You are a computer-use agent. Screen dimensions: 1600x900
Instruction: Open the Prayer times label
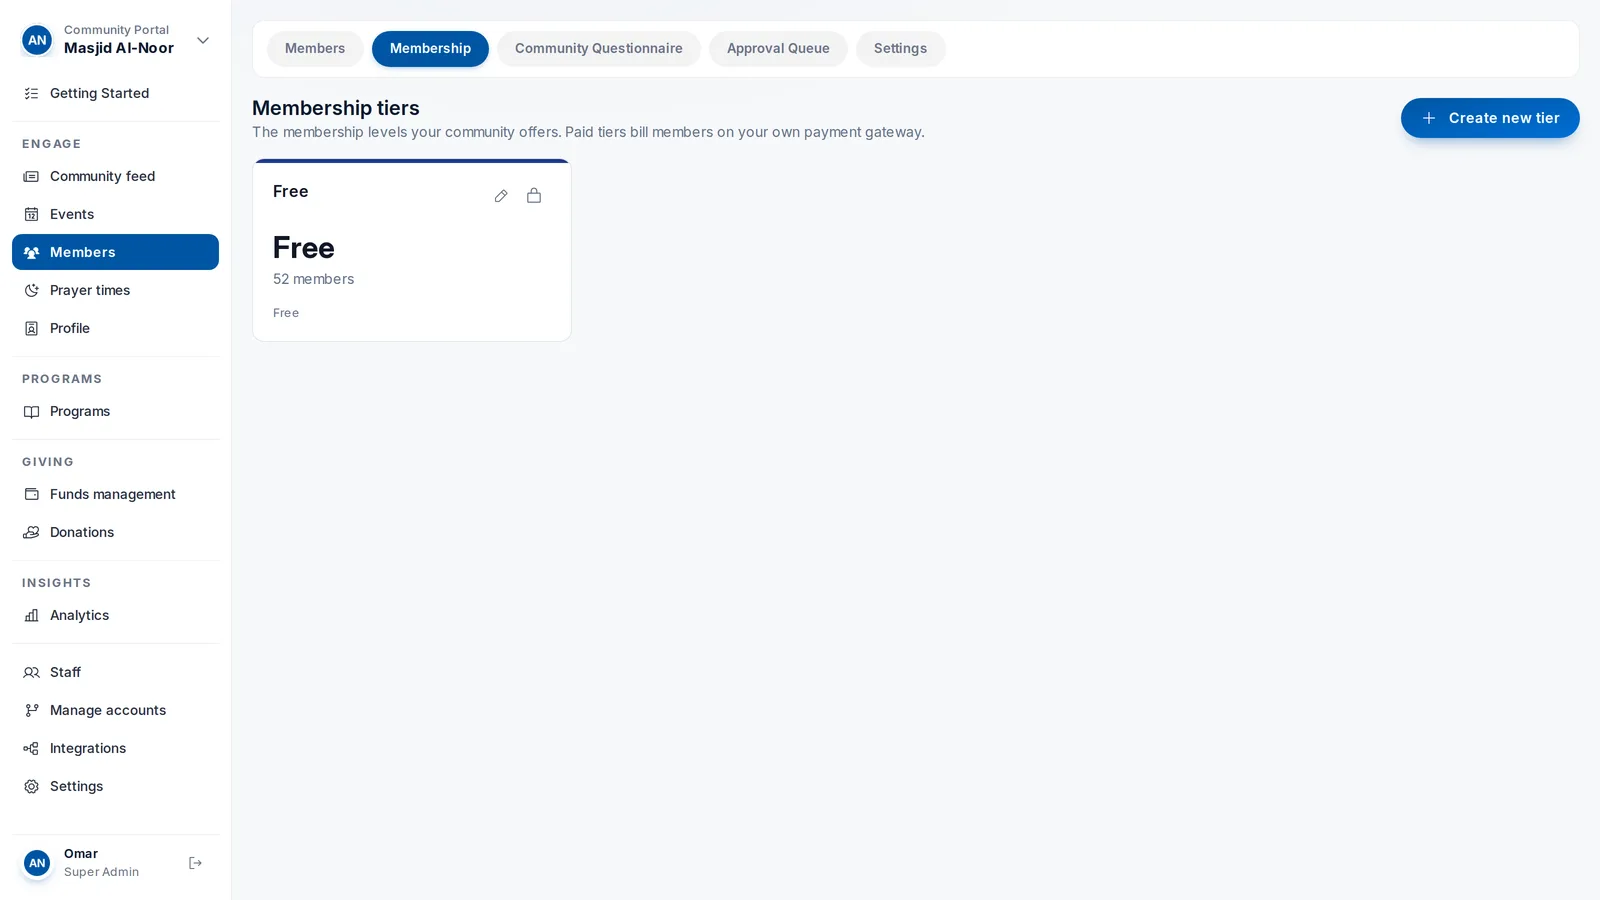(x=90, y=291)
